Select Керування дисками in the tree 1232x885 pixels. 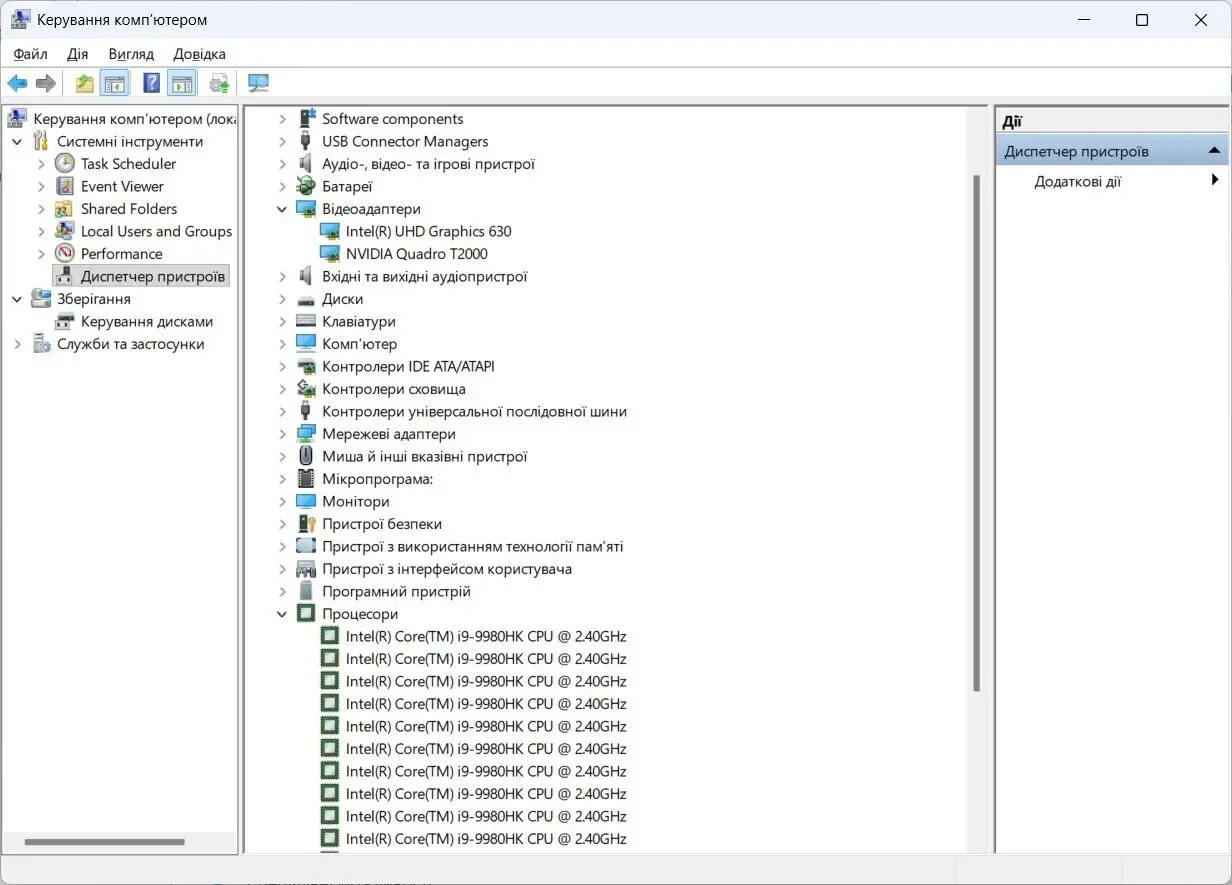[x=147, y=322]
